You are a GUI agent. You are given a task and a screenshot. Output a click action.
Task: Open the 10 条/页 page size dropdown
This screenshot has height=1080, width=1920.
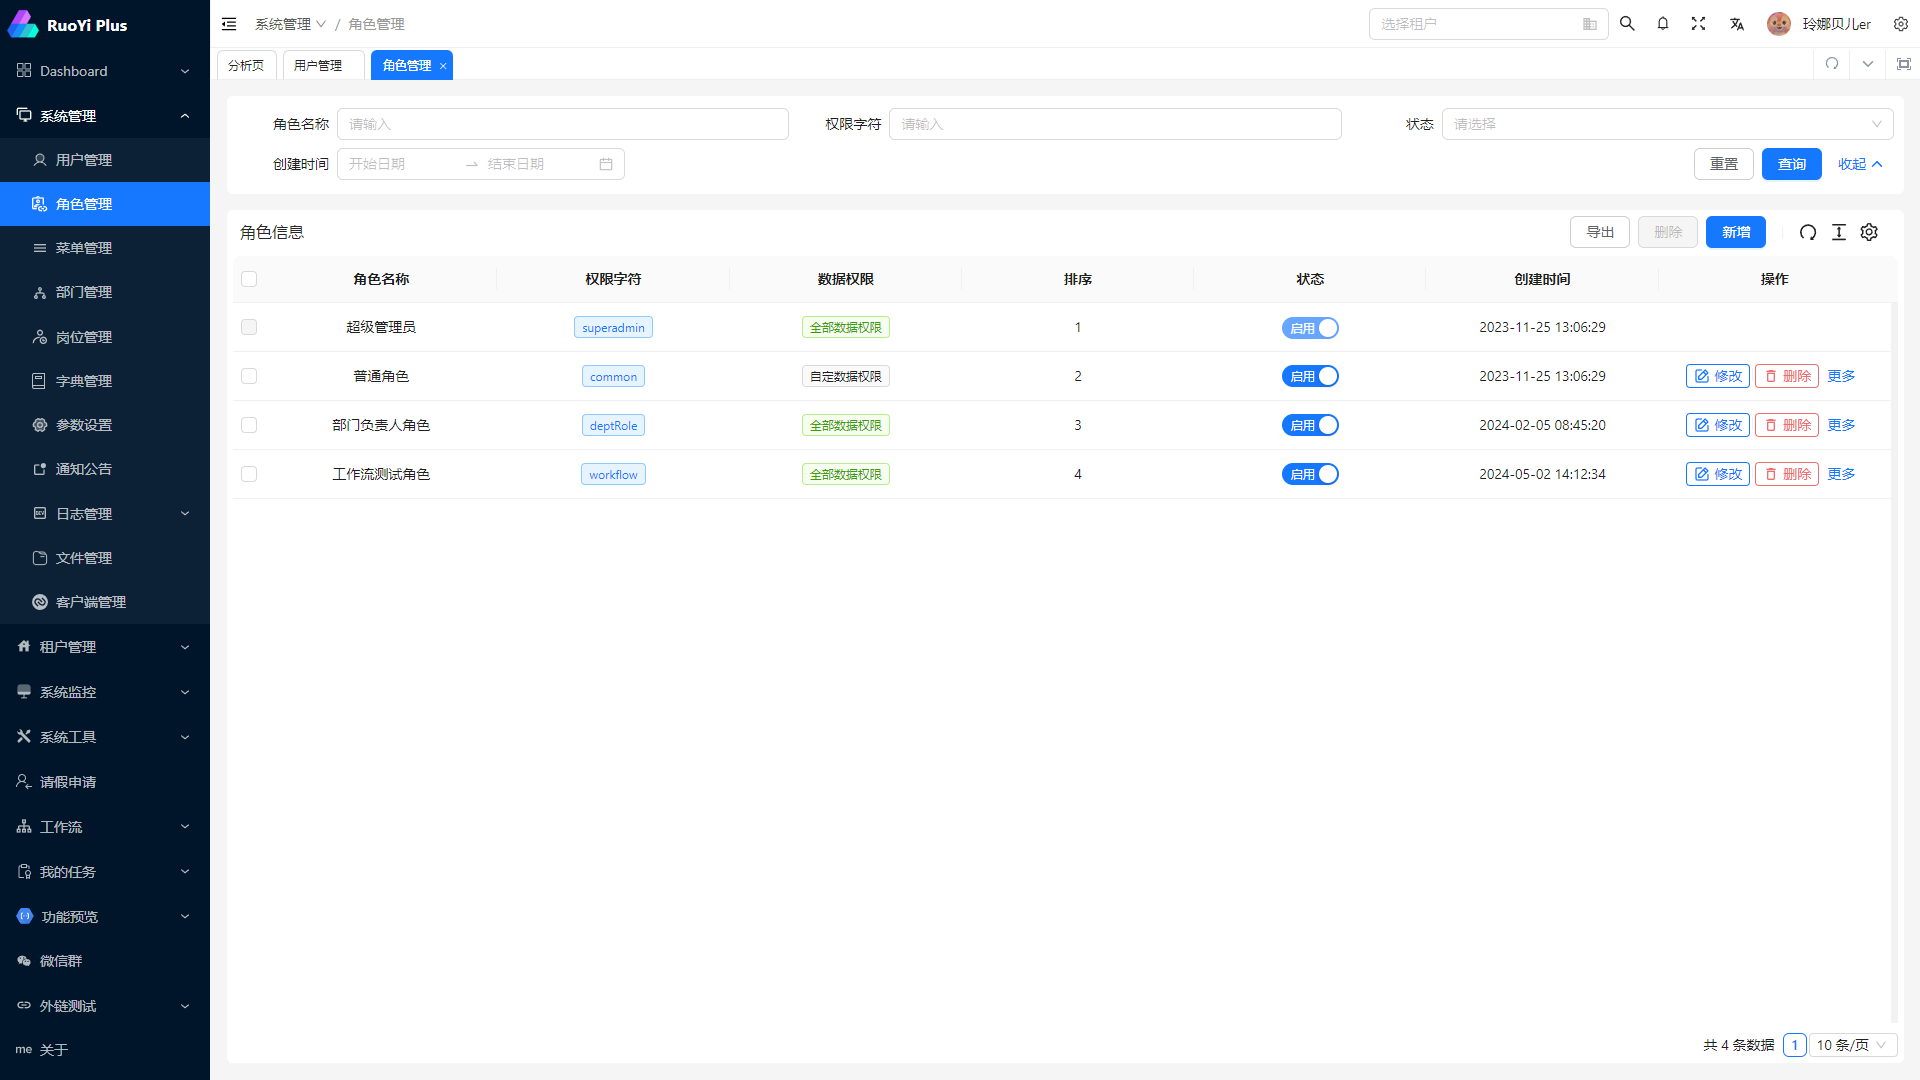click(x=1852, y=1045)
